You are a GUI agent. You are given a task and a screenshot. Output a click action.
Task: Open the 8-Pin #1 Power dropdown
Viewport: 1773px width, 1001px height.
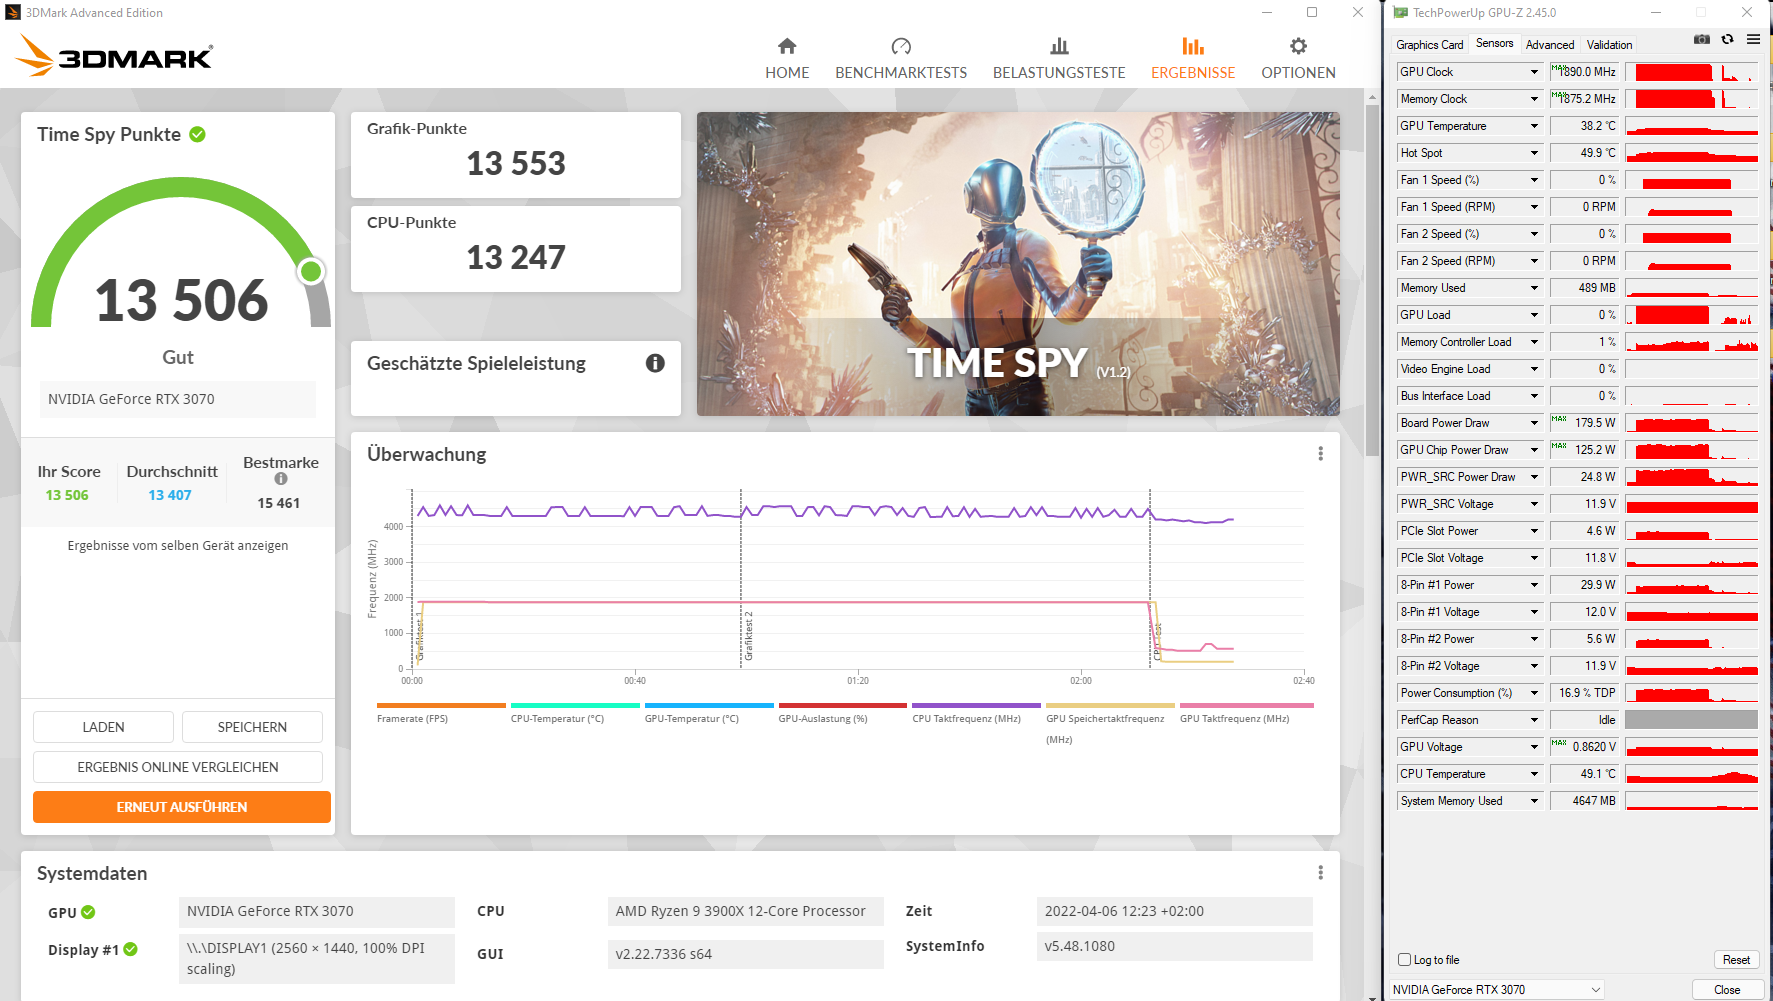[x=1534, y=585]
